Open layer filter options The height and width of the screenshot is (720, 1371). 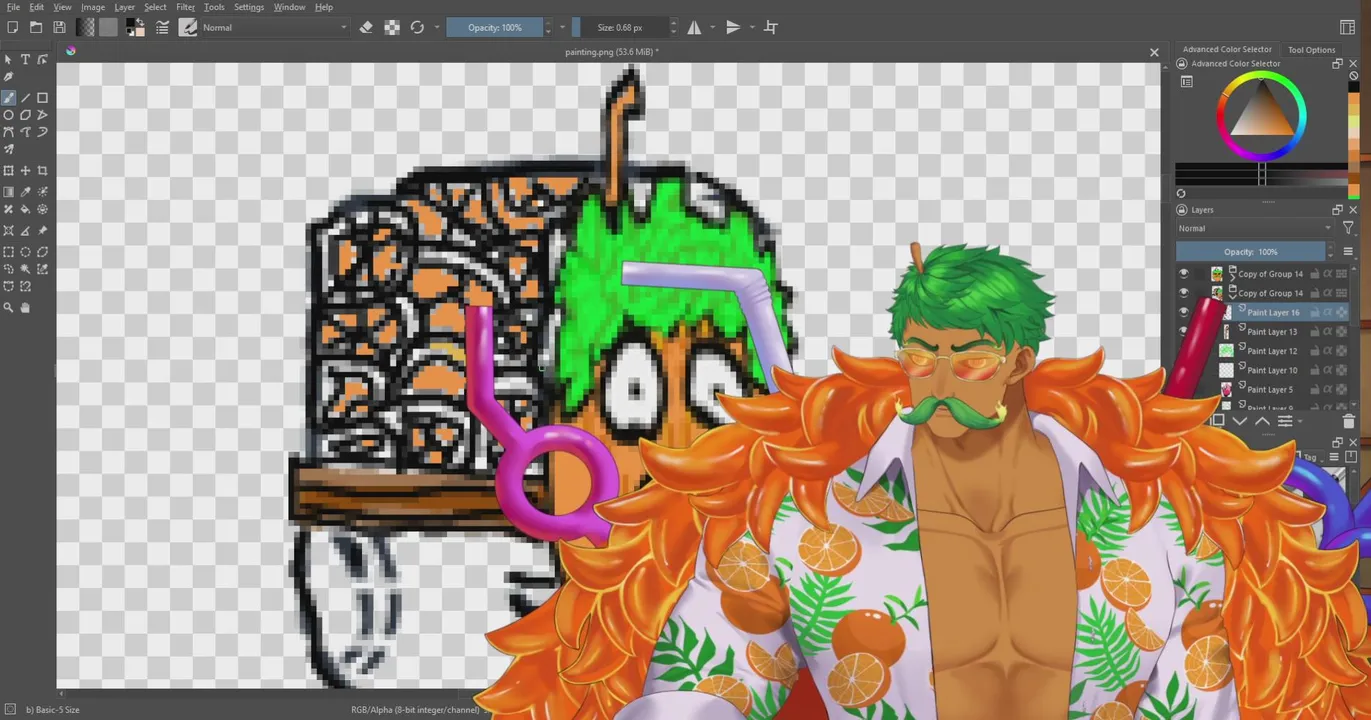click(x=1348, y=228)
